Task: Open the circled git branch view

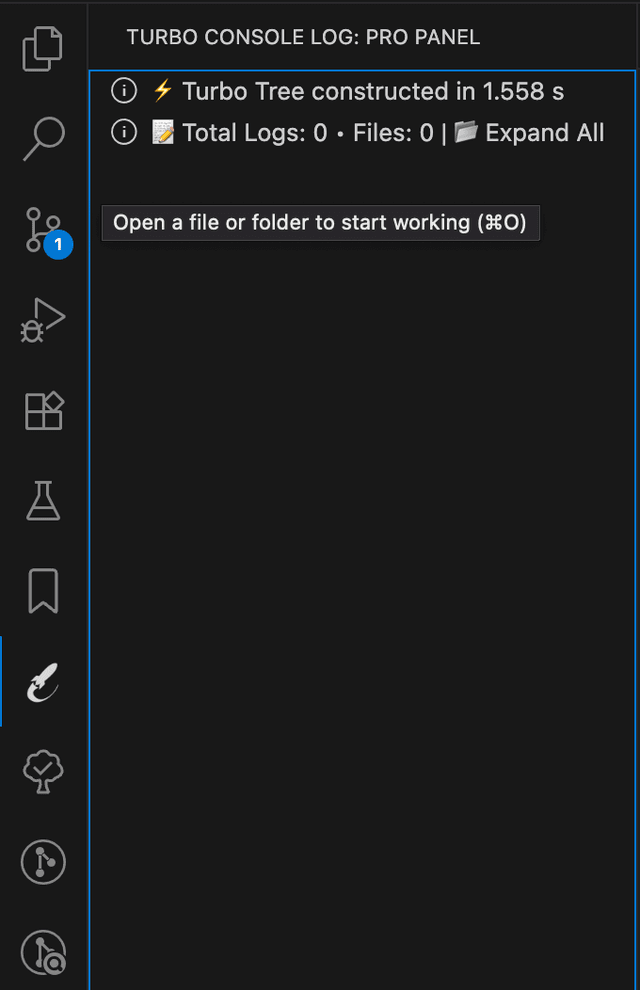Action: tap(43, 862)
